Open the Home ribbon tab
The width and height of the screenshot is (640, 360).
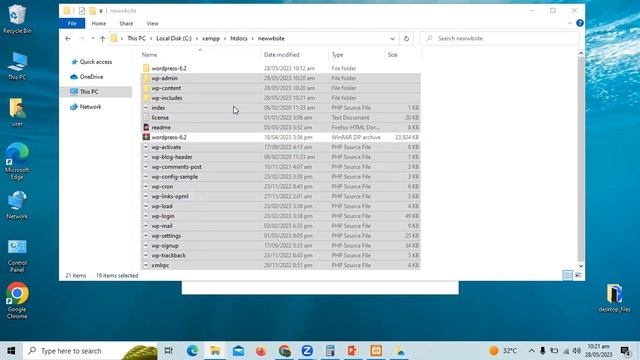99,23
